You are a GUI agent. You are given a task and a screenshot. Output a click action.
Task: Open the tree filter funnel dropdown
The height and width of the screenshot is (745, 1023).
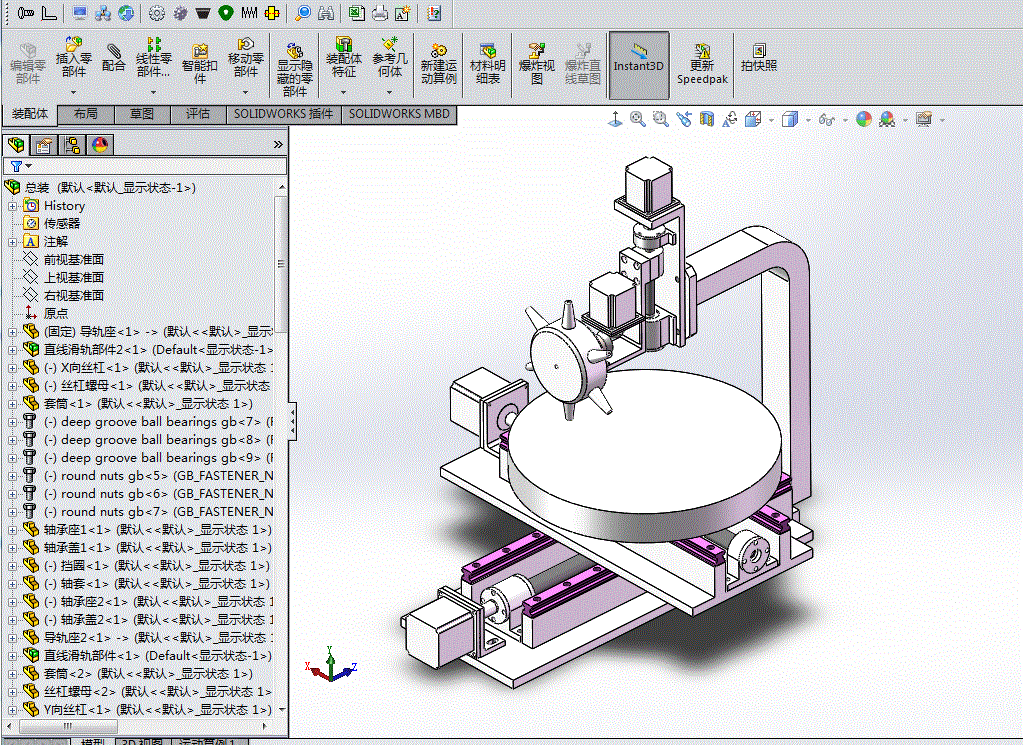click(21, 166)
